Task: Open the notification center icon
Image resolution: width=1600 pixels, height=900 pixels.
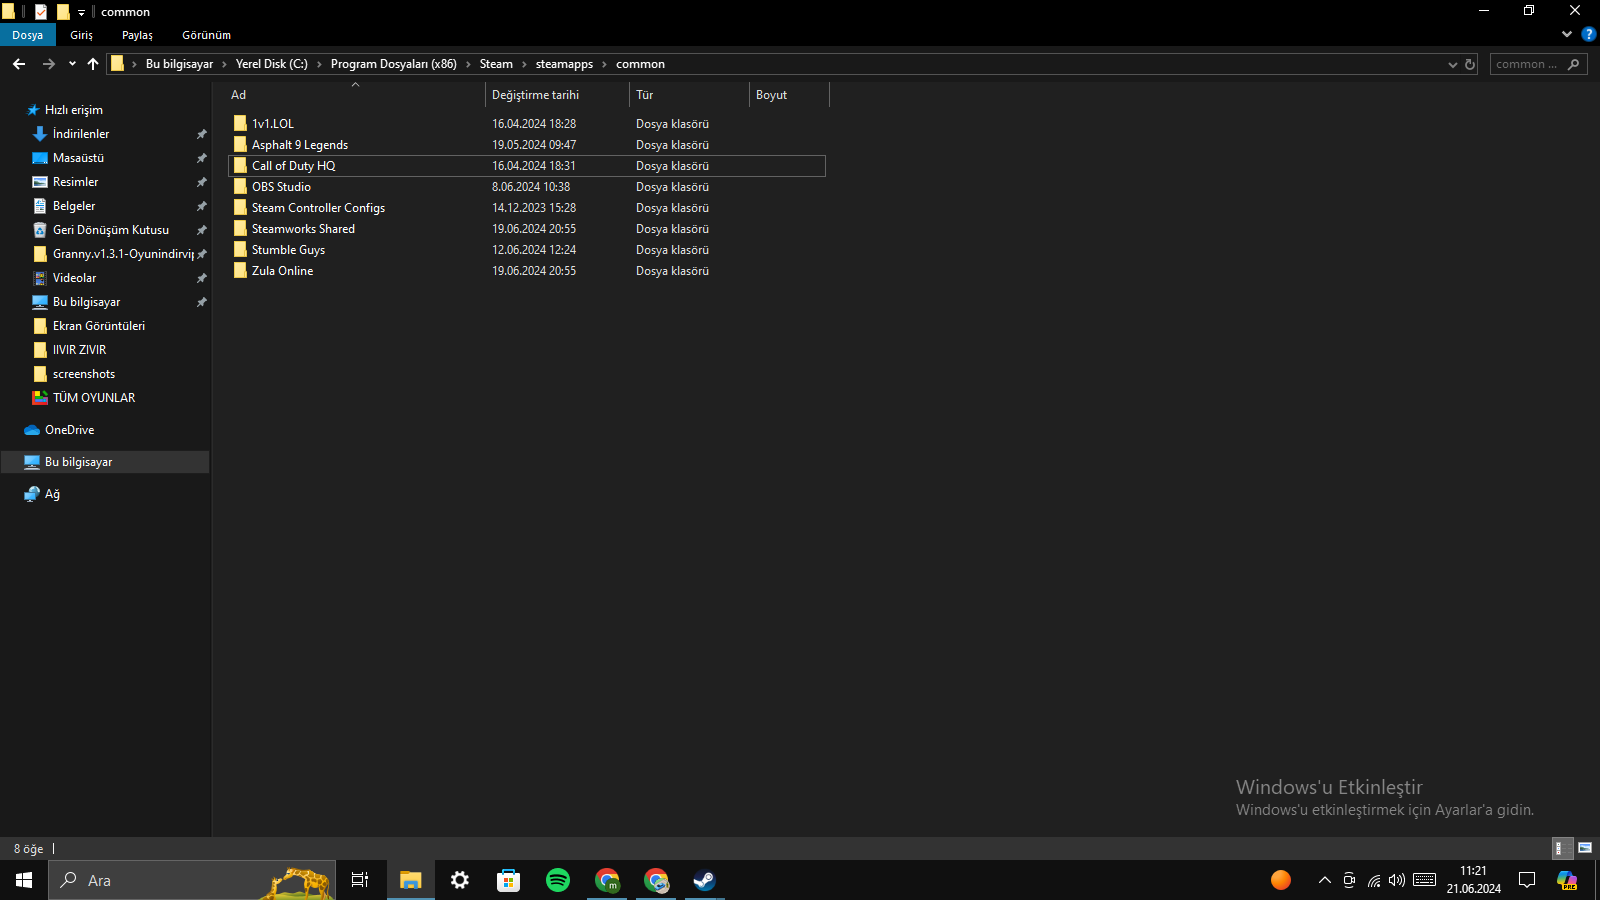Action: click(1527, 880)
